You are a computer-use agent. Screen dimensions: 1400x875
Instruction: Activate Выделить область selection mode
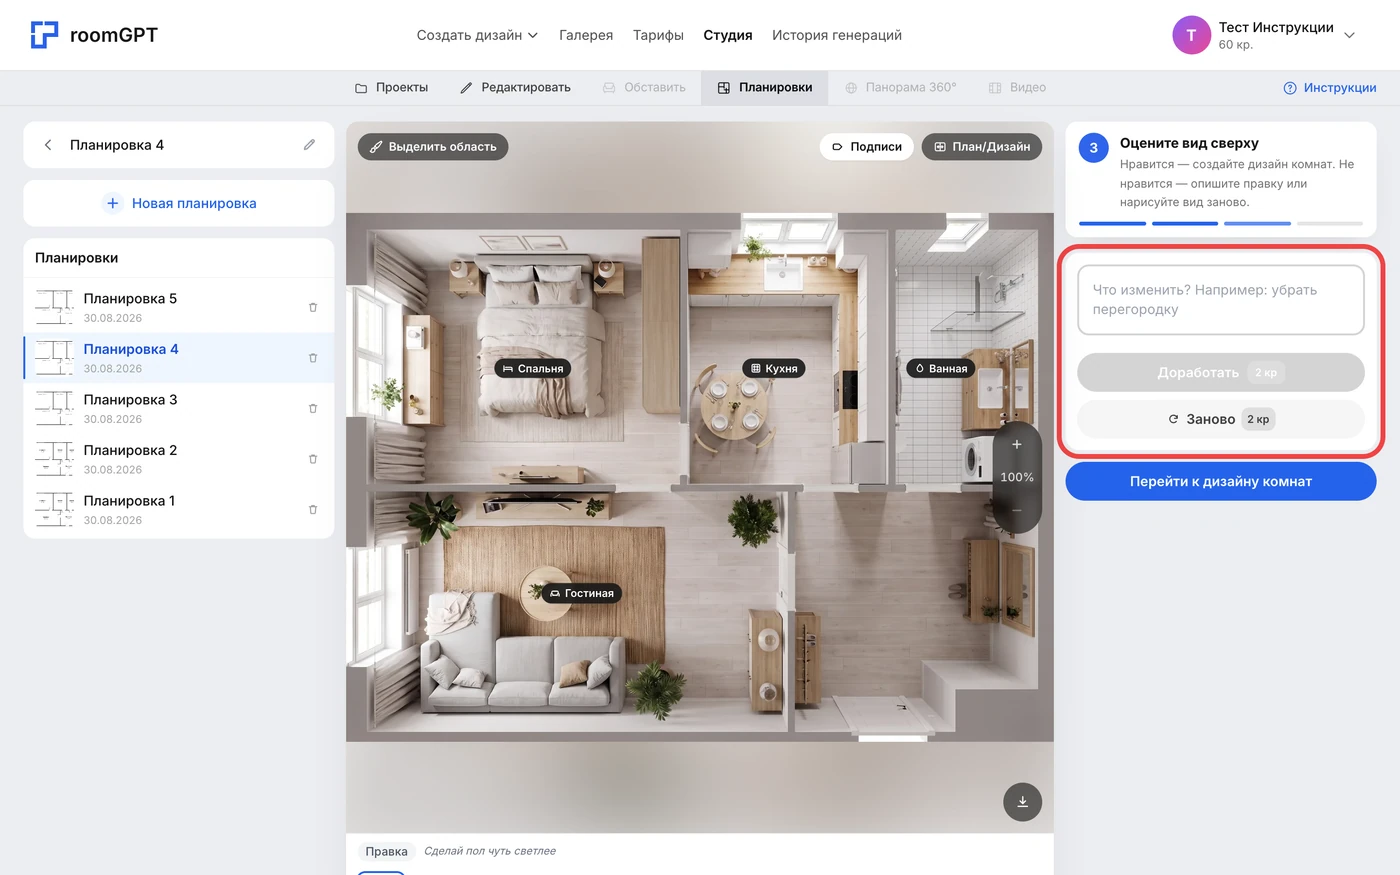[433, 146]
